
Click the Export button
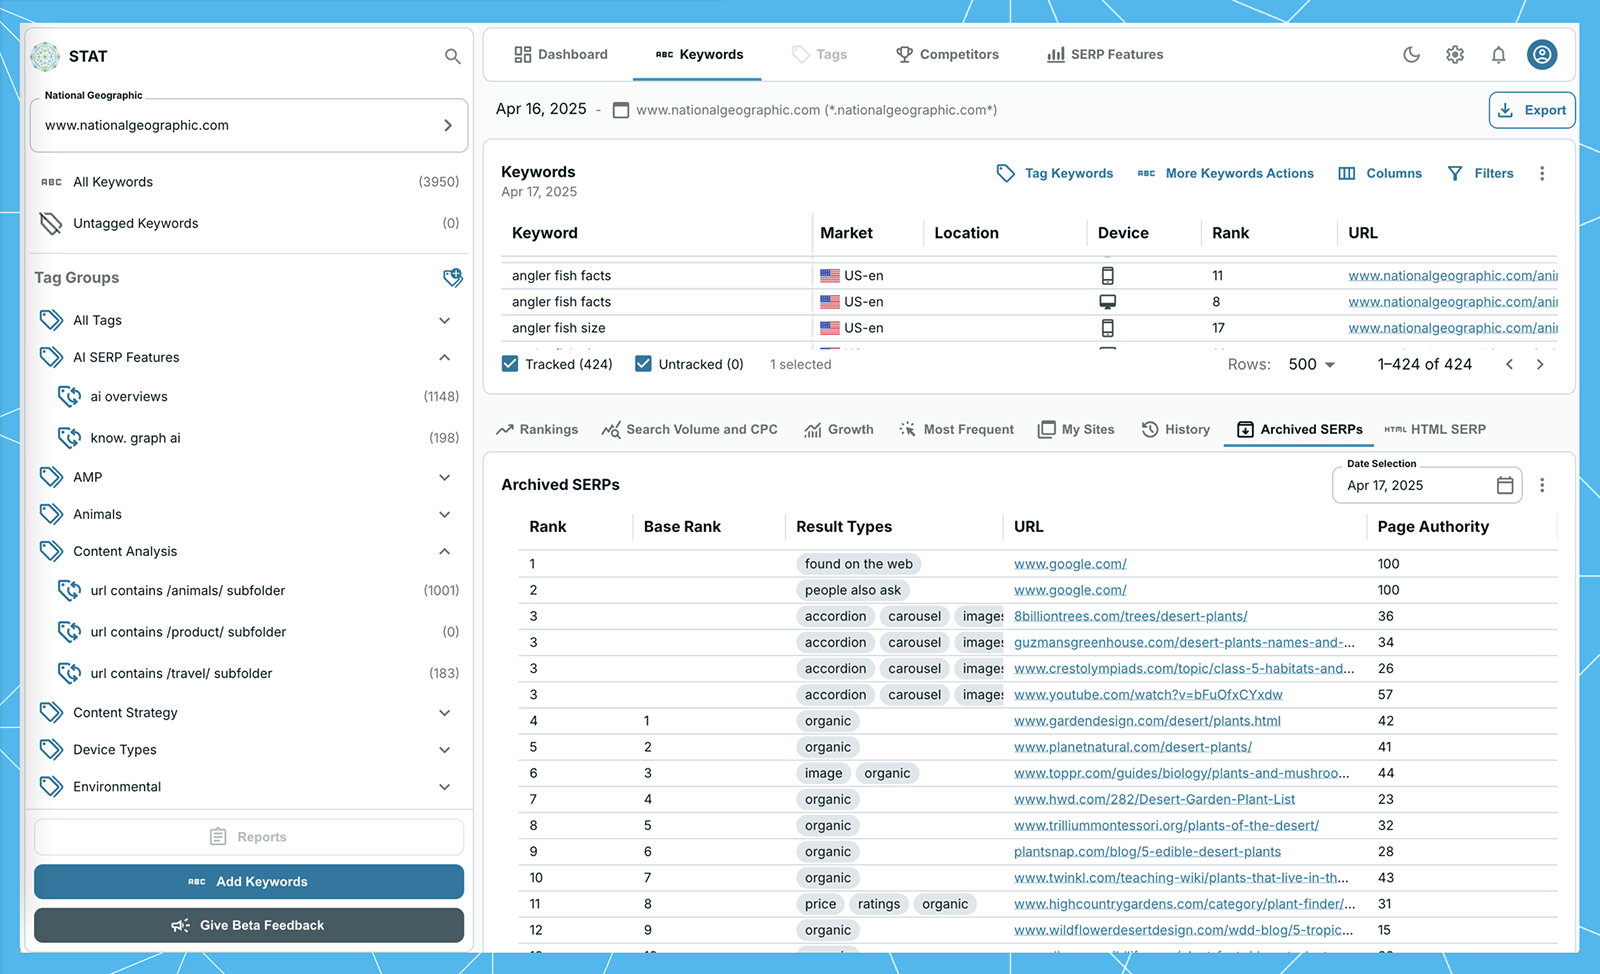1531,110
